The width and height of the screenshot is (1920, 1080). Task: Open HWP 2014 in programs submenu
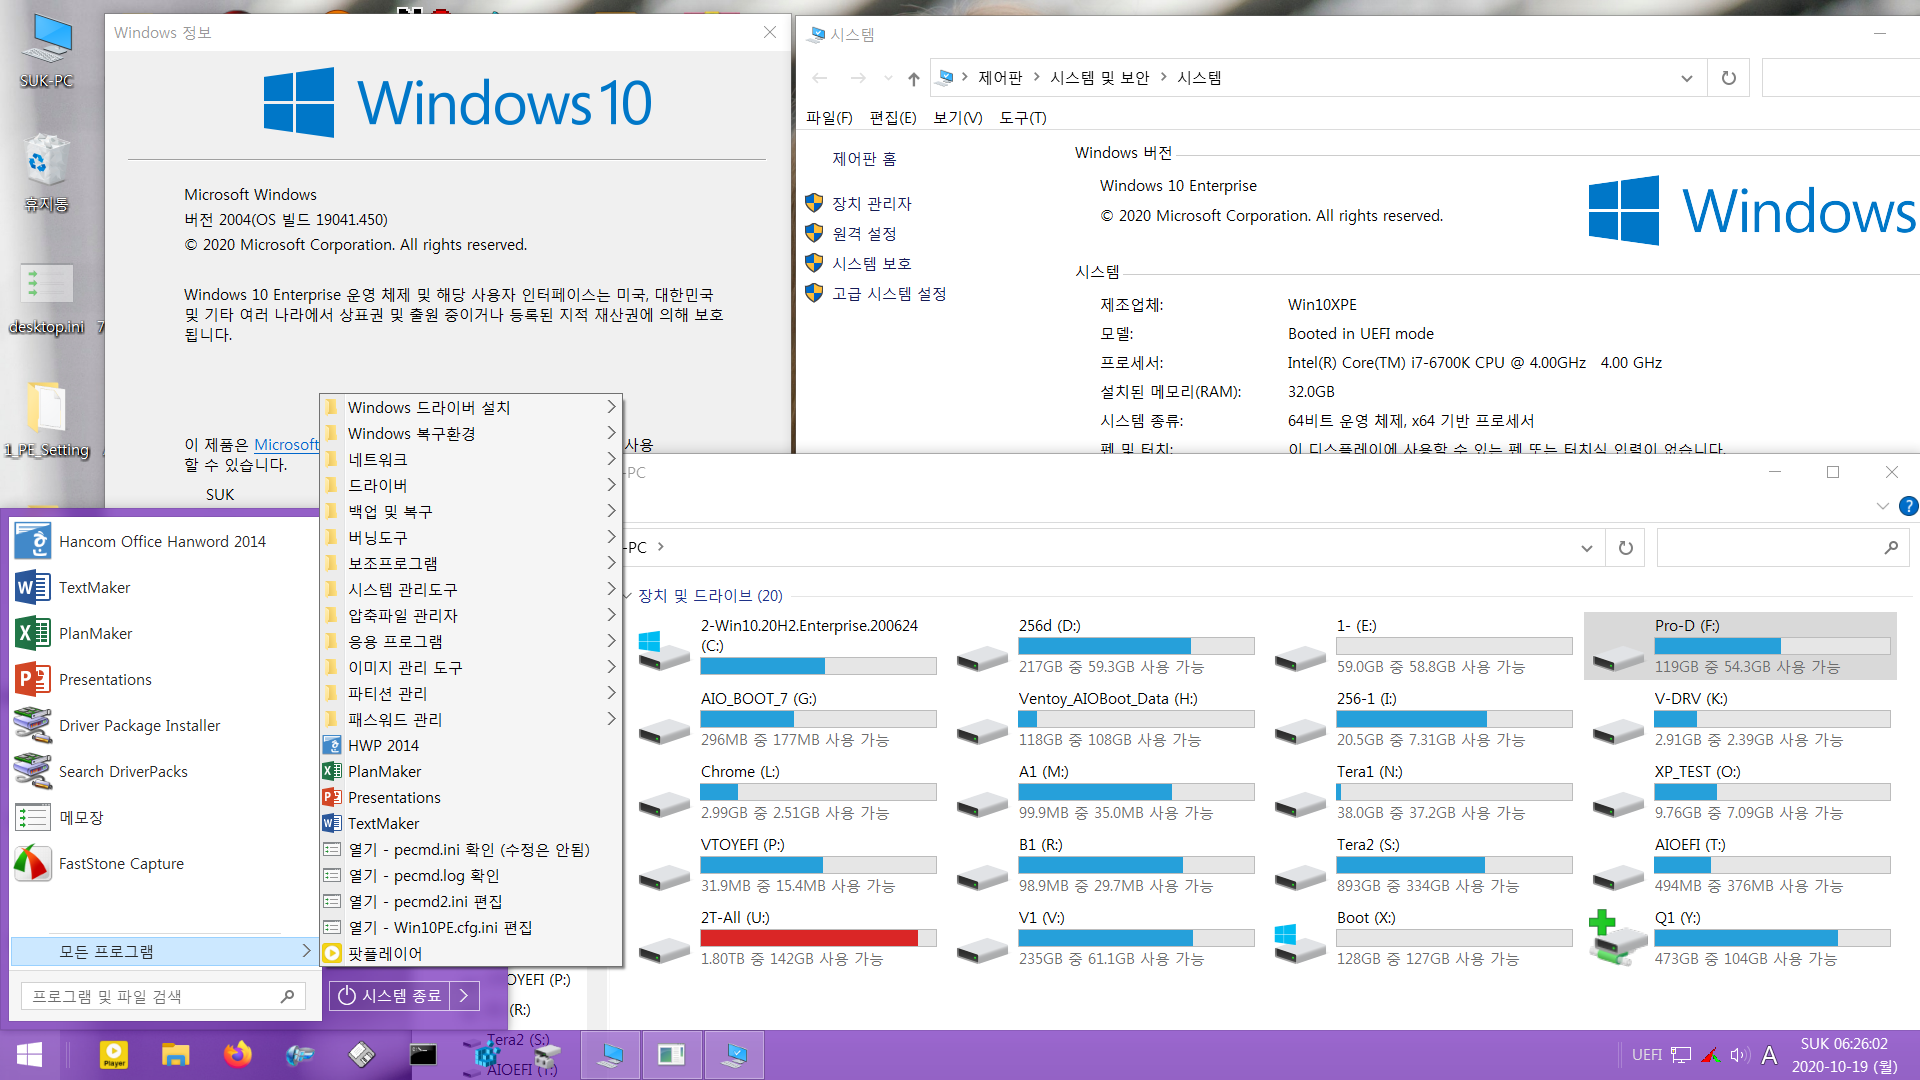tap(471, 745)
